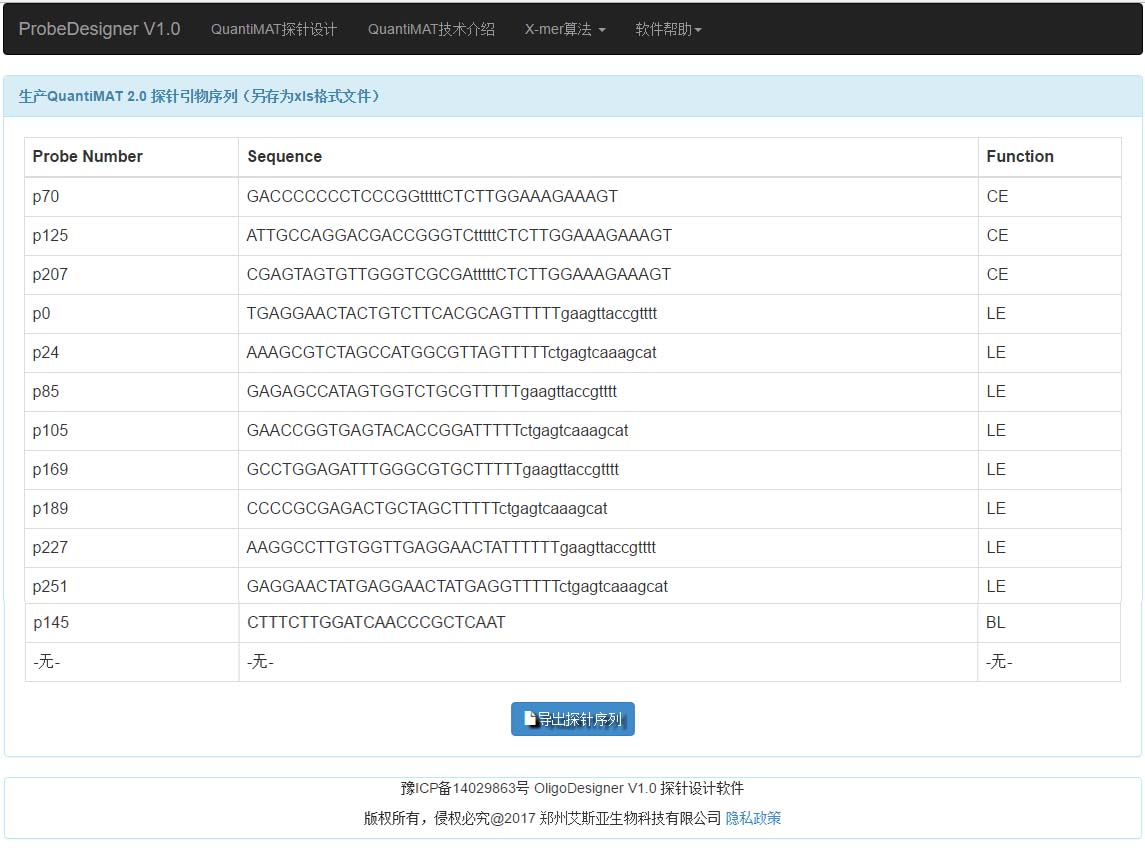Click the sequence starting CGAGTAGTGTTGGGT
1145x851 pixels.
point(459,275)
